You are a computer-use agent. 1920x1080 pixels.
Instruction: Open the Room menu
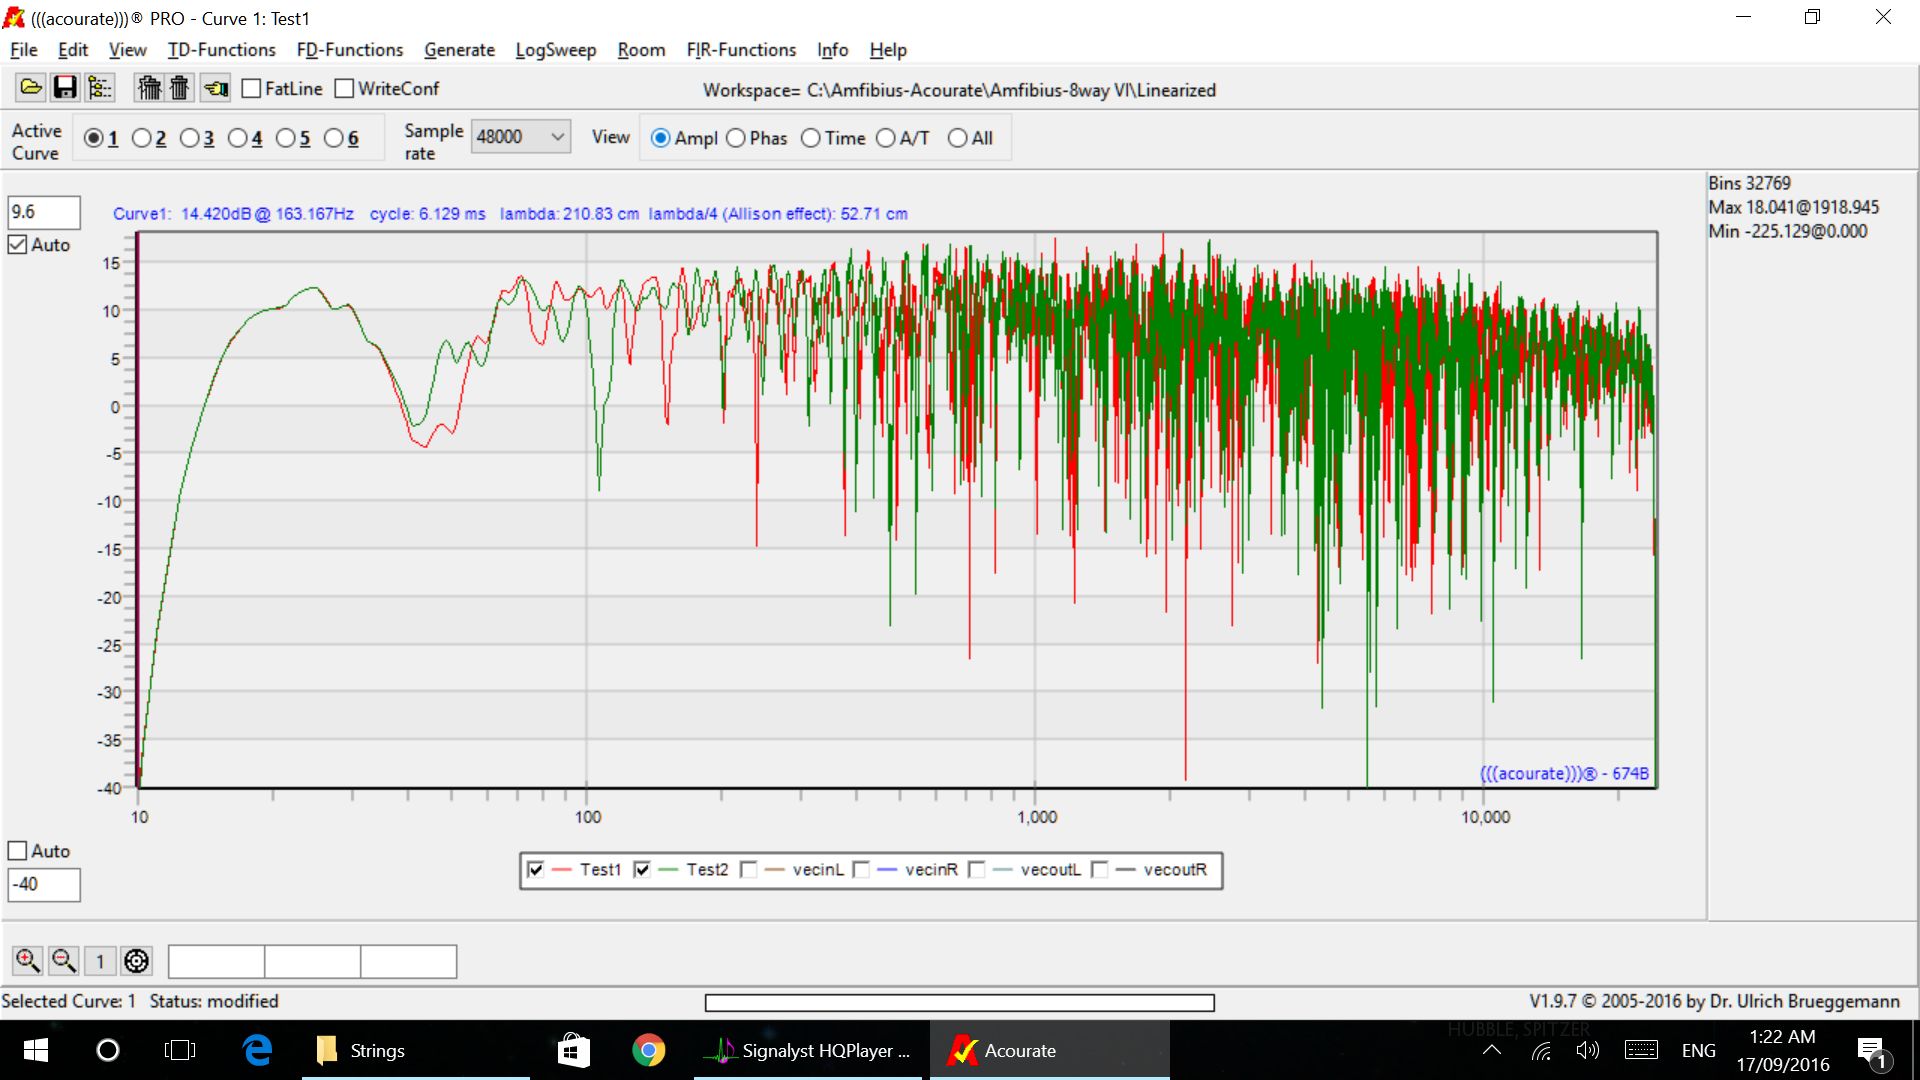[x=641, y=50]
